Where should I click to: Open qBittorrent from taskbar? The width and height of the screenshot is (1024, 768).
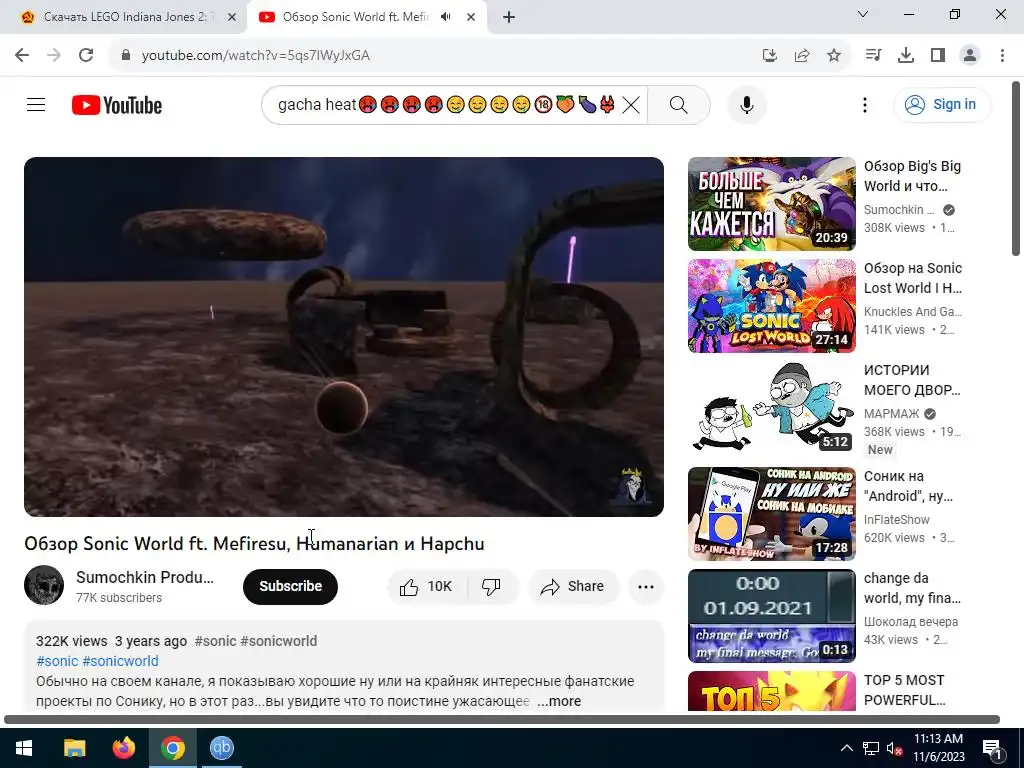[221, 748]
